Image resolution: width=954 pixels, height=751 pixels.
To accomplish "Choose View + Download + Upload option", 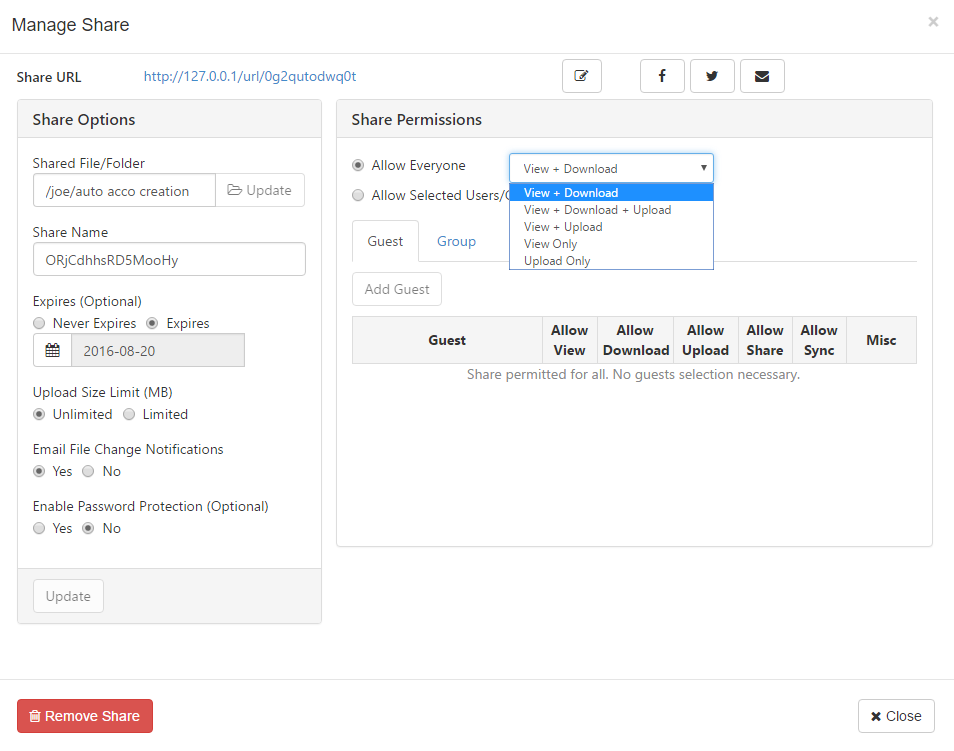I will tap(611, 210).
